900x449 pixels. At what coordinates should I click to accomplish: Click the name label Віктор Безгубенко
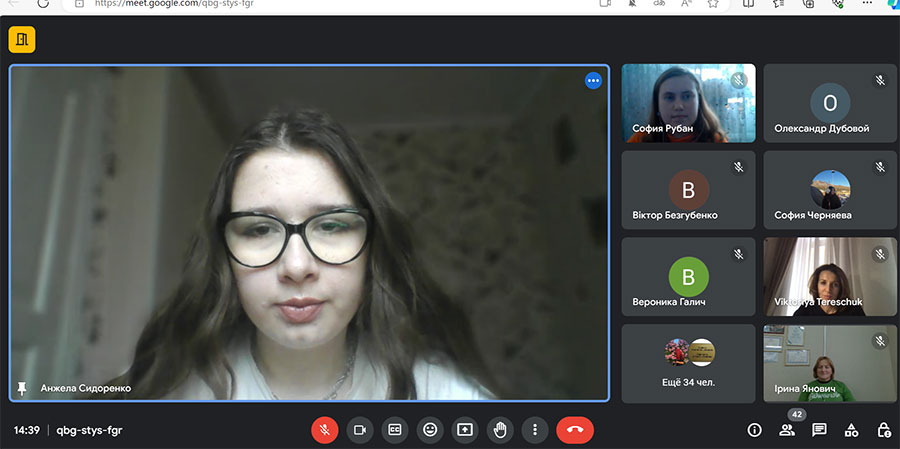[675, 215]
